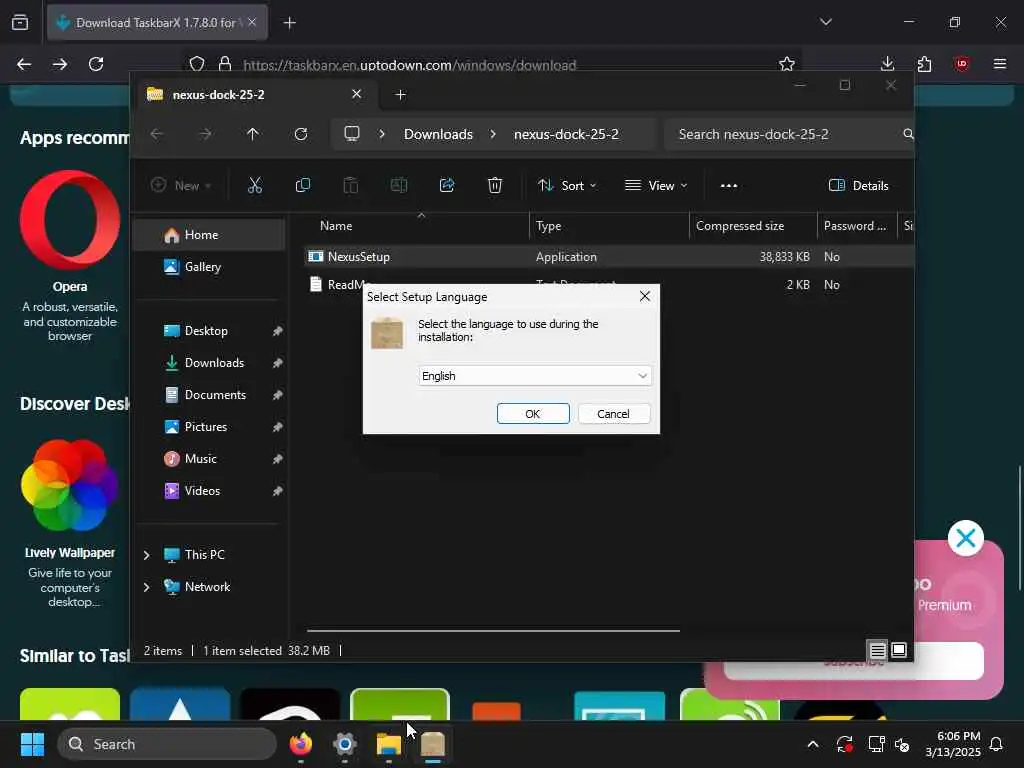Open Desktop in navigation pane
Screen dimensions: 1024x768
tap(209, 330)
